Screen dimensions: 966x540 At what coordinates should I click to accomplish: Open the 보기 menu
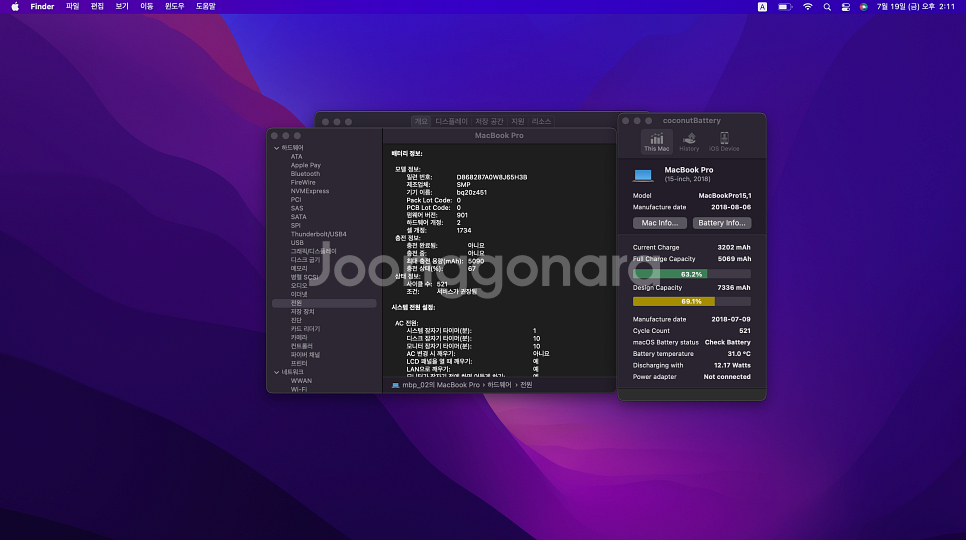(122, 6)
